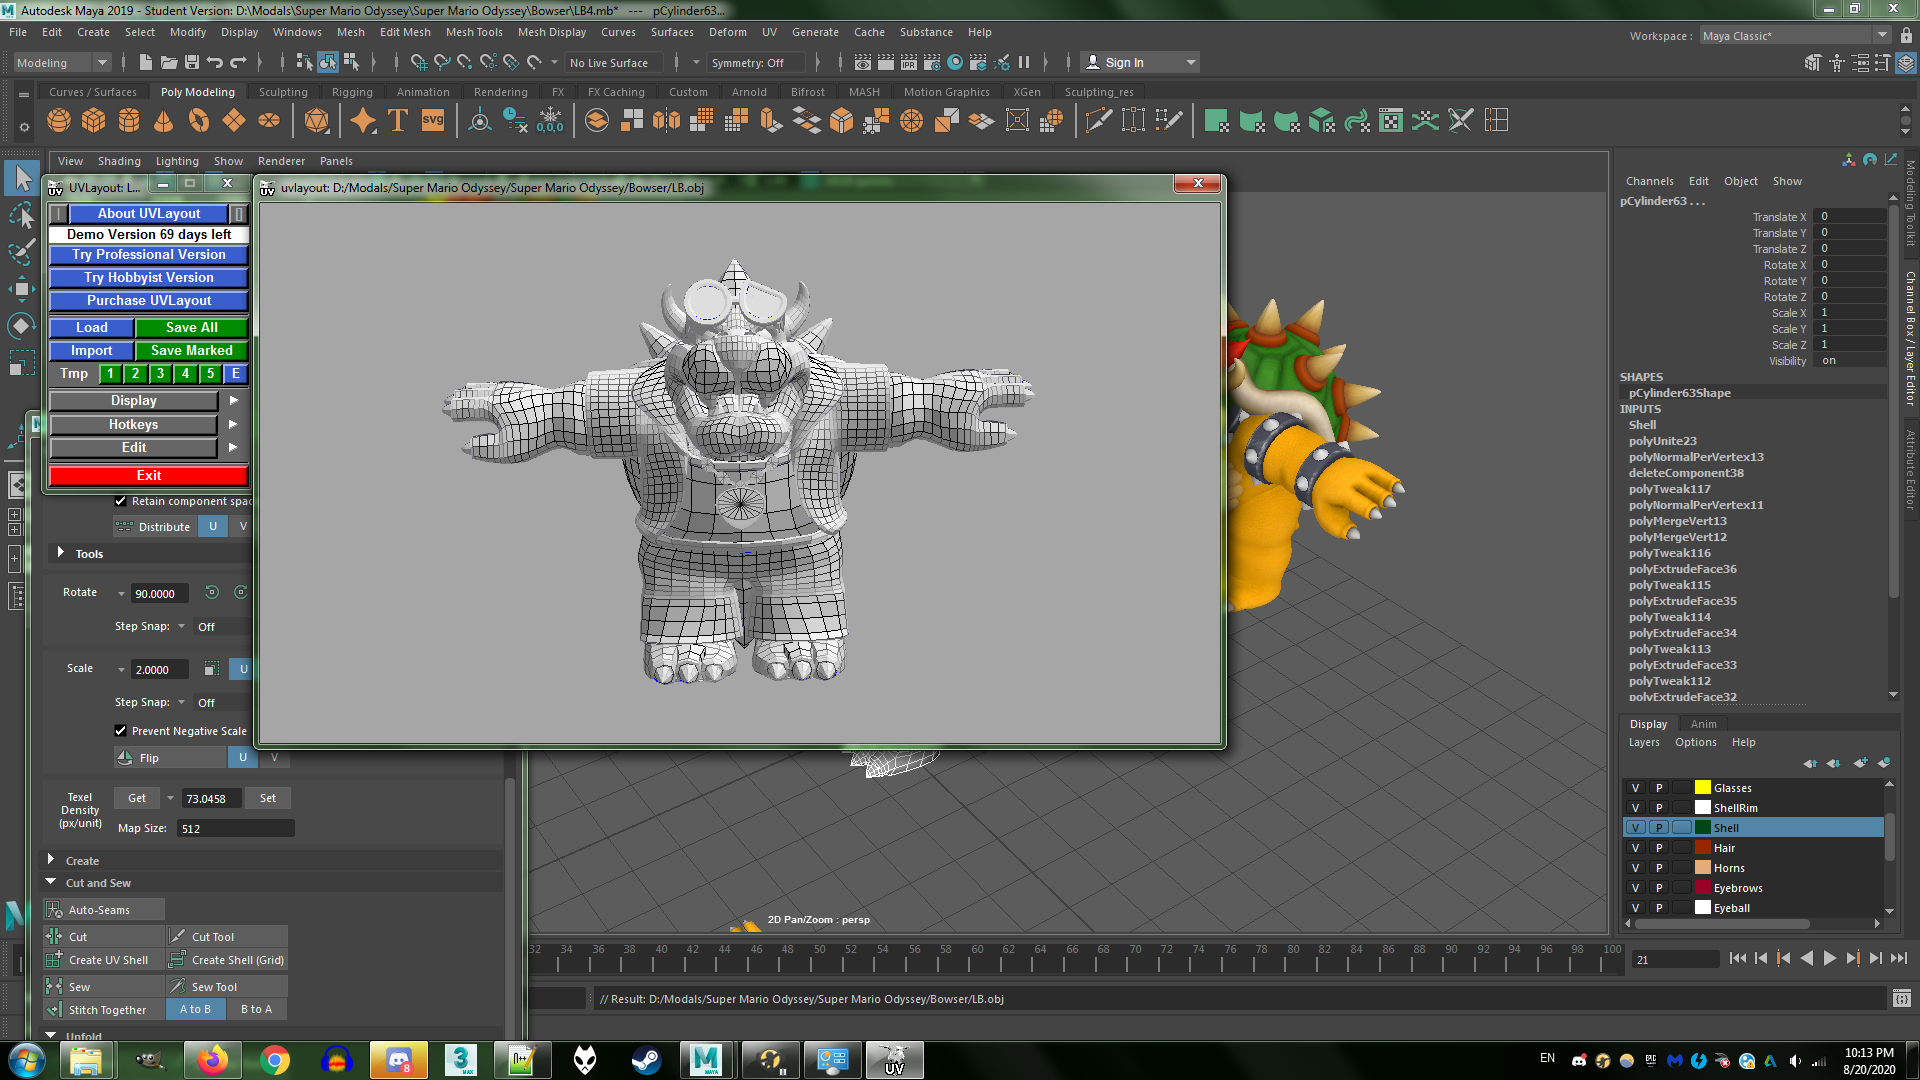Click the Glasses layer yellow color swatch
Screen dimensions: 1920x1080
(x=1703, y=788)
